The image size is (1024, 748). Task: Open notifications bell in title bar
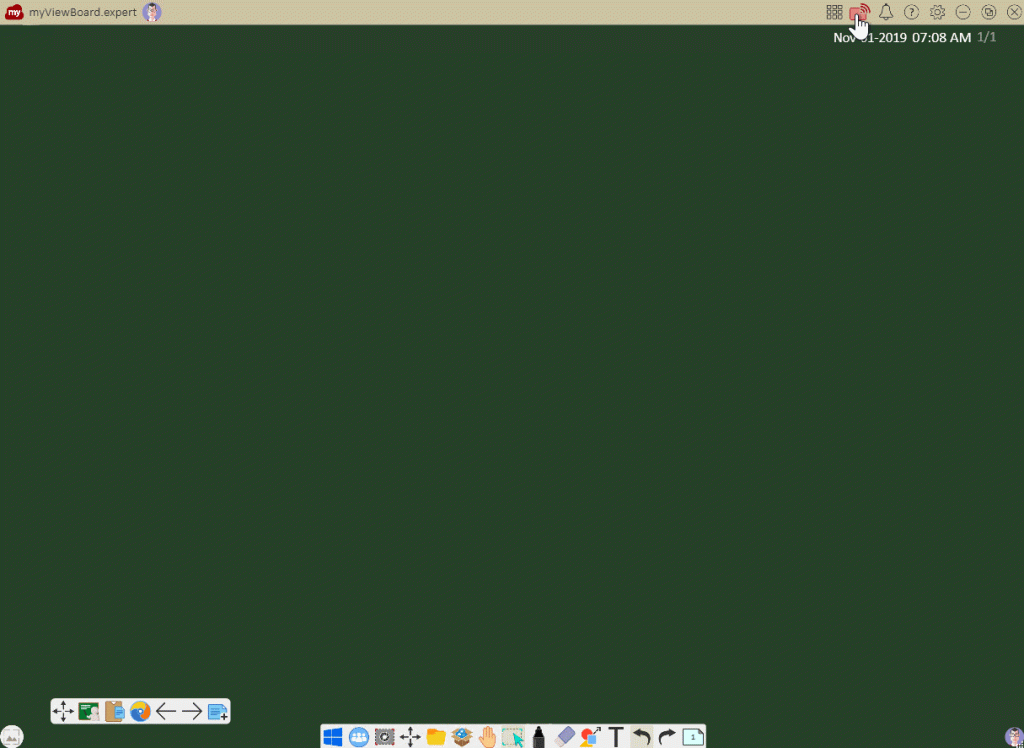pyautogui.click(x=886, y=12)
